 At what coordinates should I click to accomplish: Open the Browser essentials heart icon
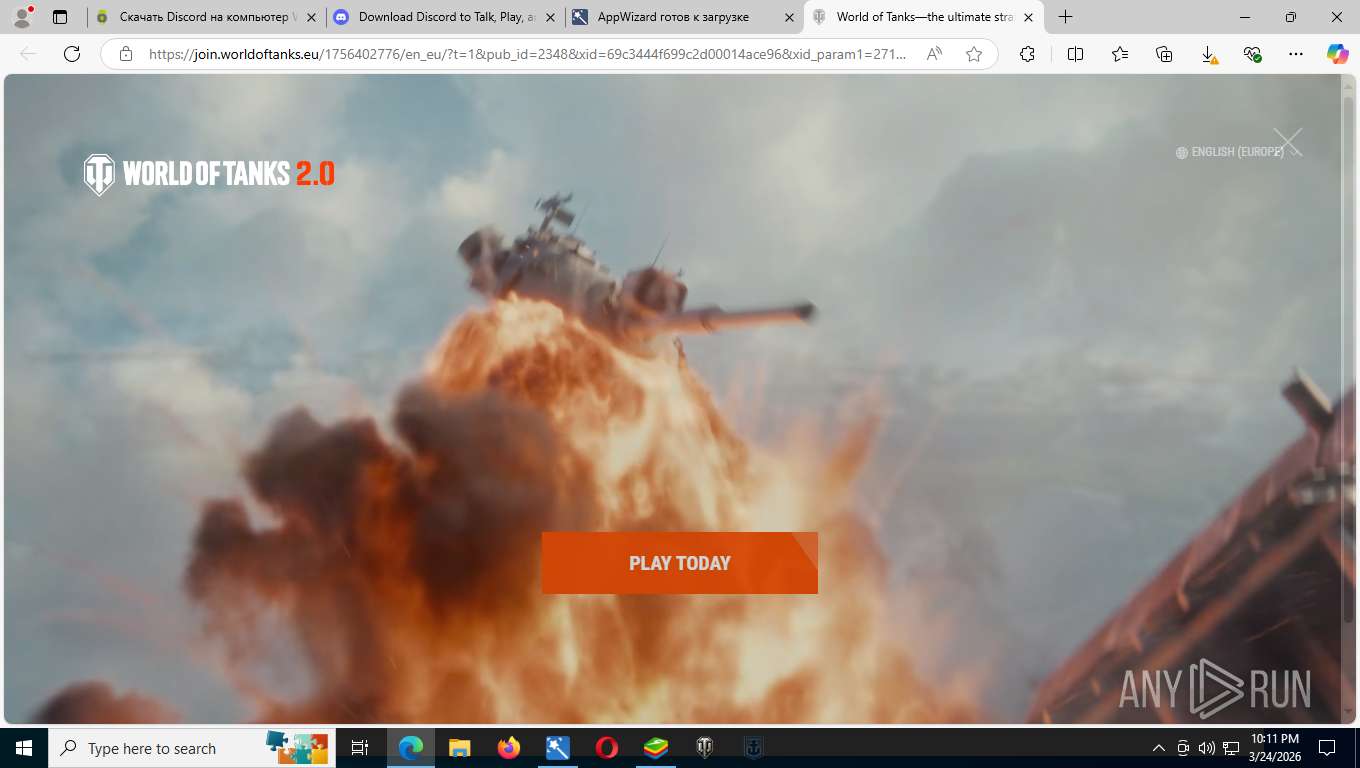pyautogui.click(x=1252, y=54)
